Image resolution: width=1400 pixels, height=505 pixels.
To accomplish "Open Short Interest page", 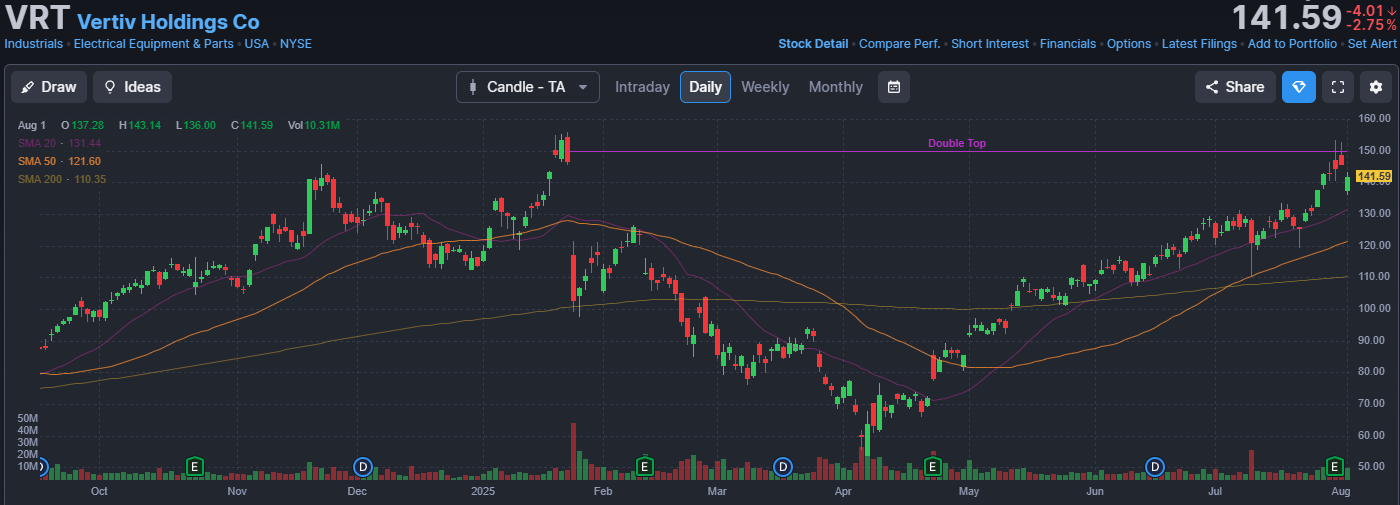I will [990, 44].
